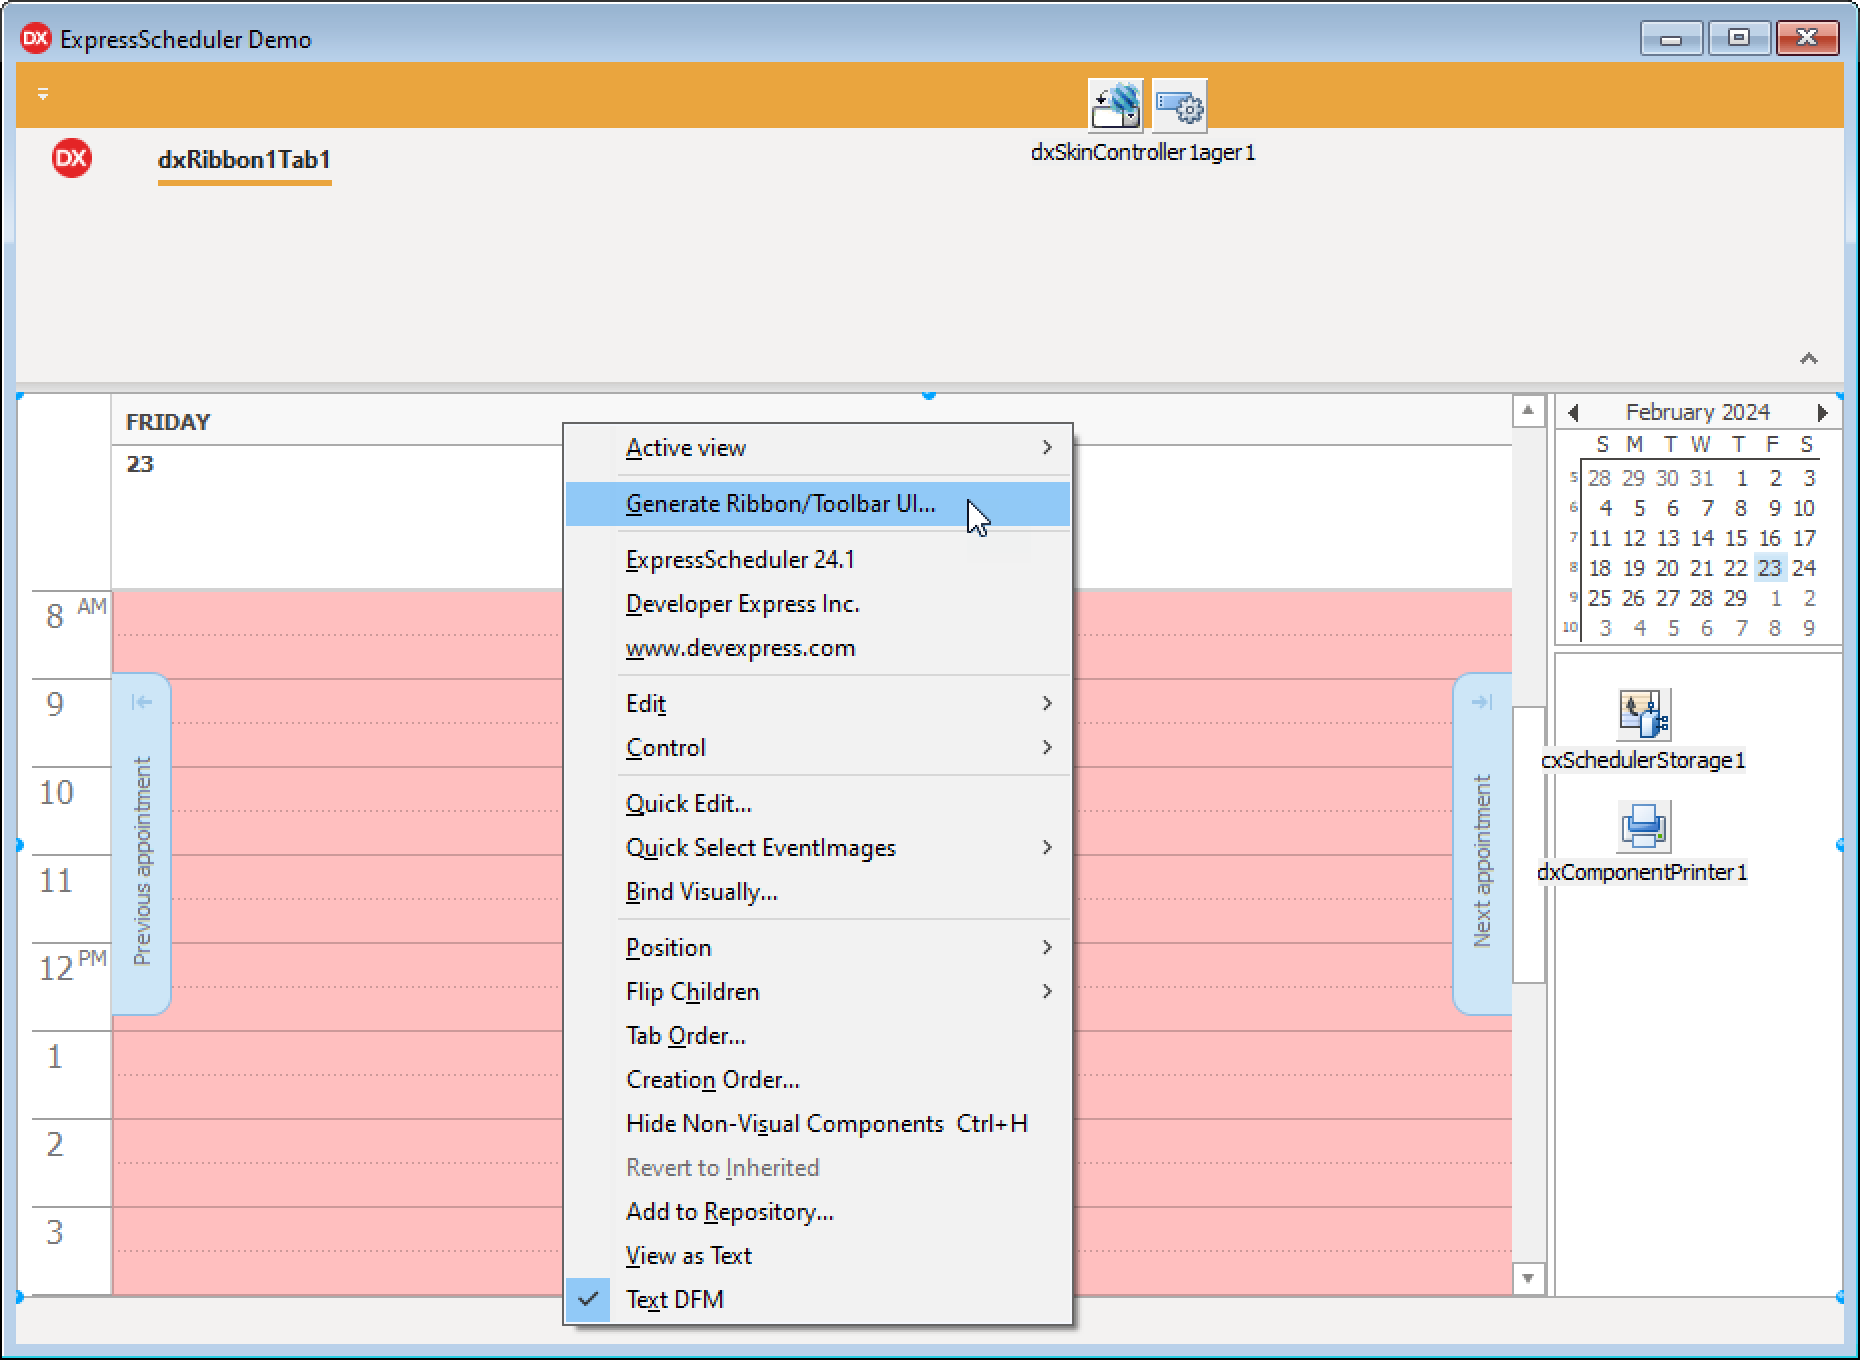Select the dxBarManager gear component icon
The height and width of the screenshot is (1360, 1860).
coord(1180,106)
